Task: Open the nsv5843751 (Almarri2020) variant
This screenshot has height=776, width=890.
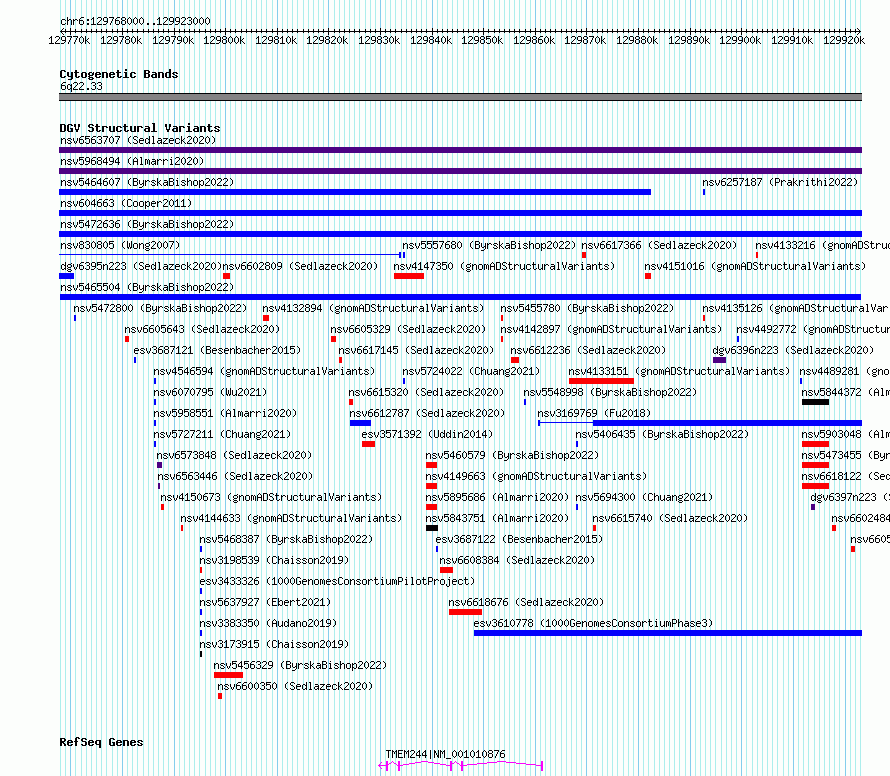Action: (x=497, y=518)
